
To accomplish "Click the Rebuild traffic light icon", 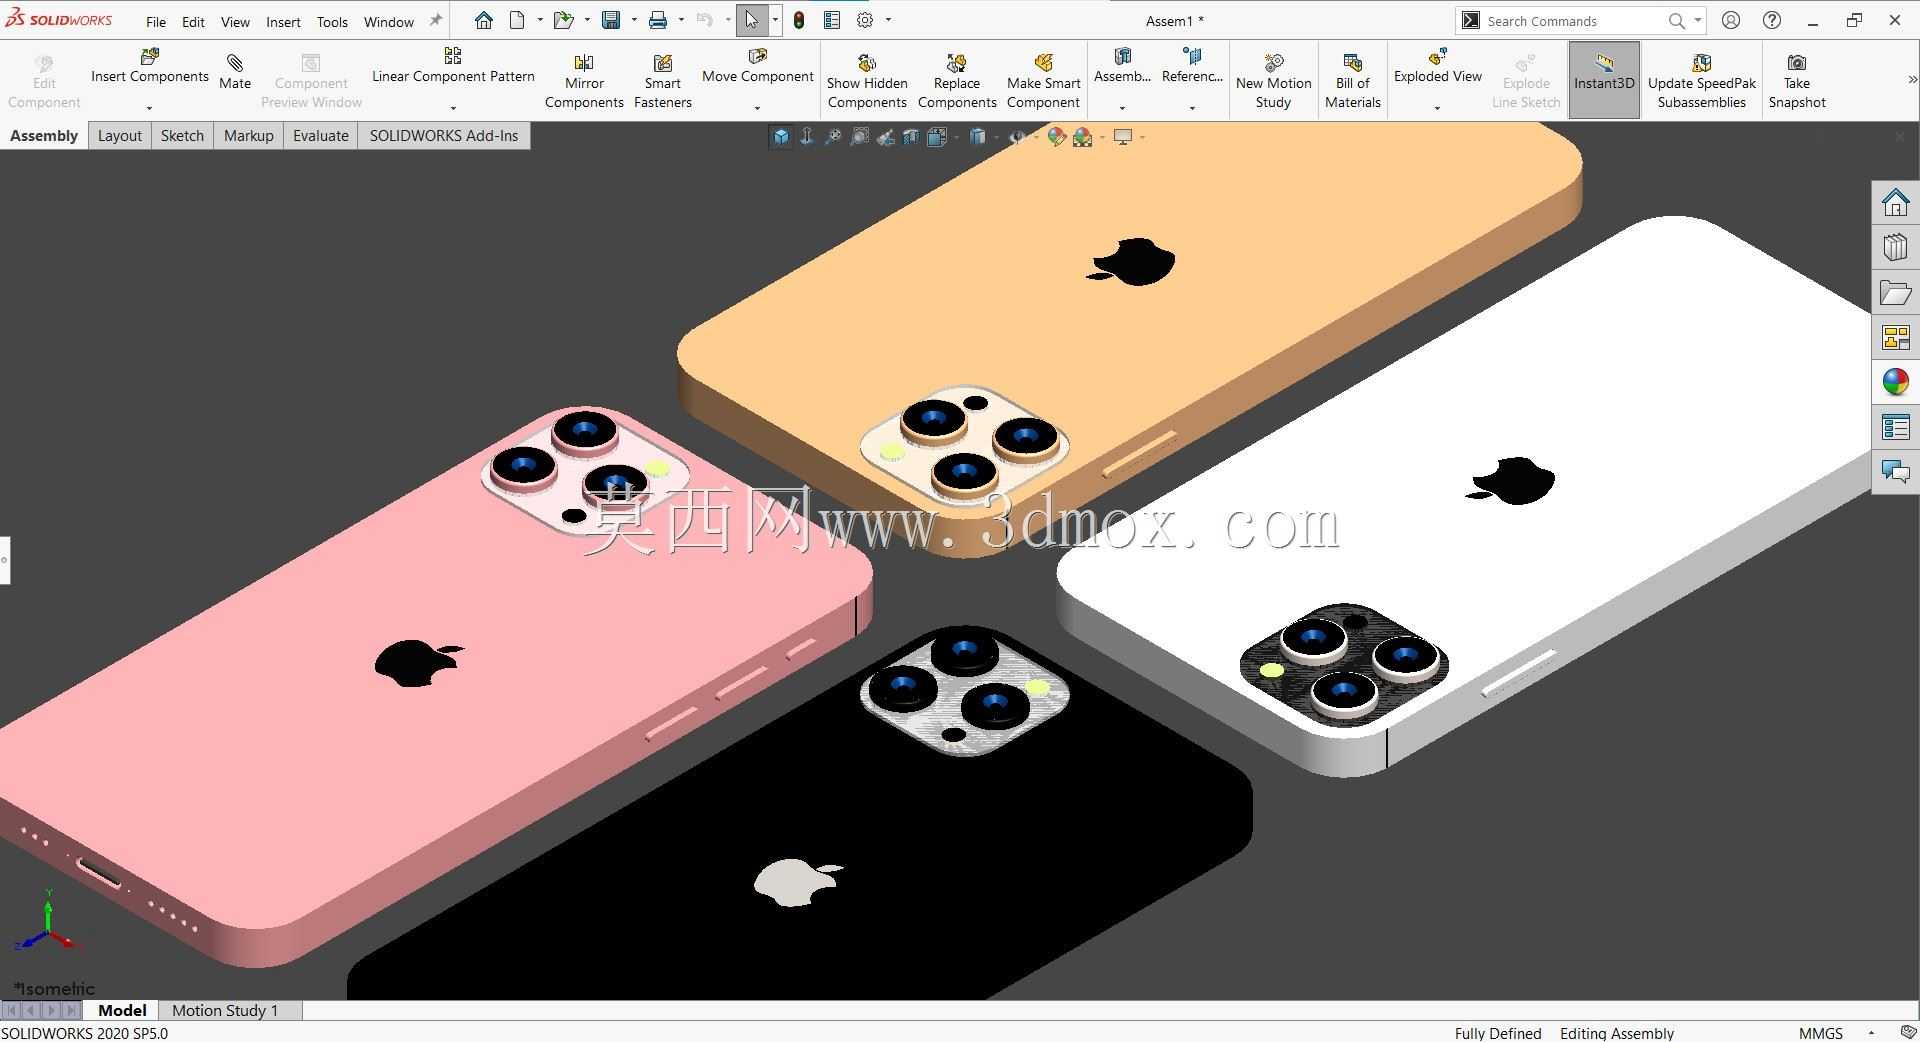I will 799,20.
